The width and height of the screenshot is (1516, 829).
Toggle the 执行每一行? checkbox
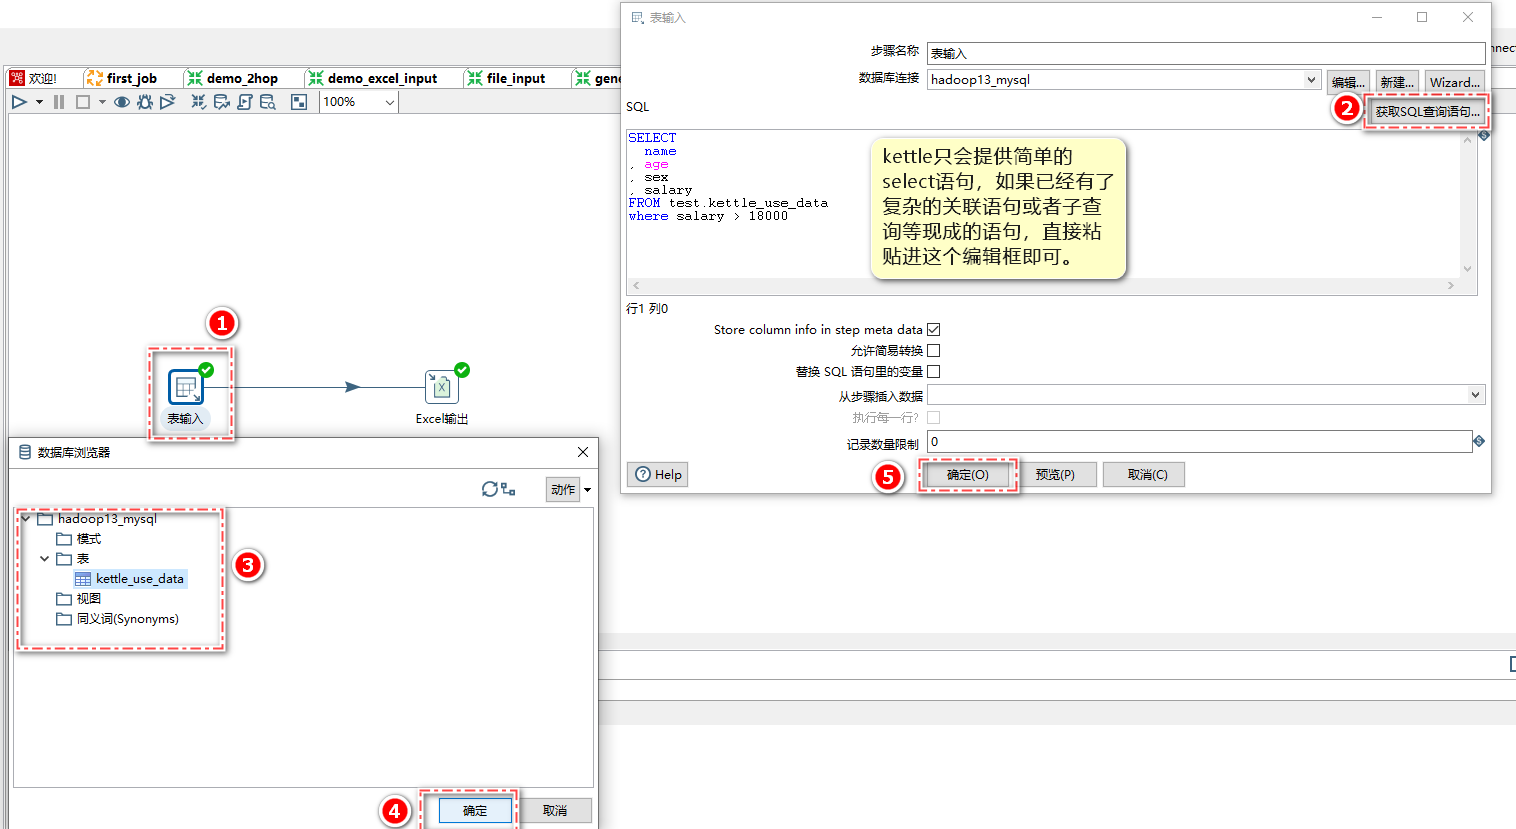click(x=933, y=417)
